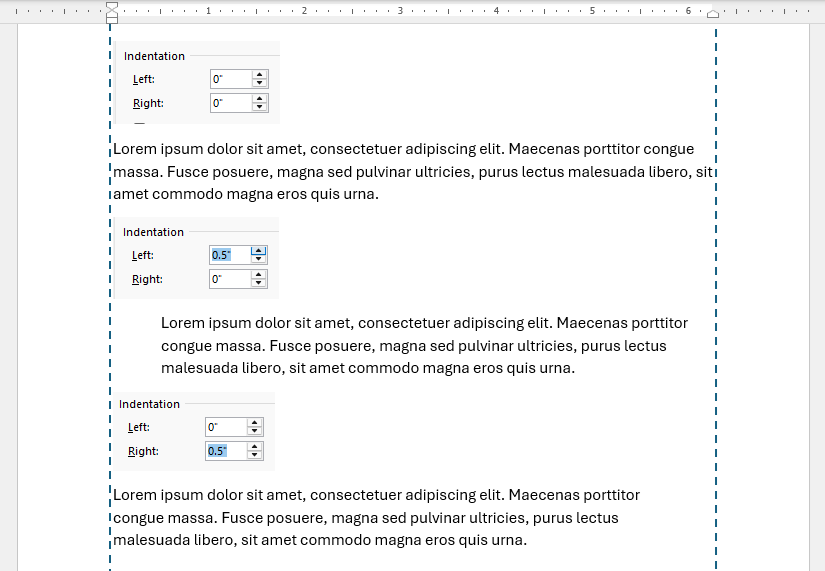Click the Right down arrow in the middle Indentation image

click(x=258, y=283)
